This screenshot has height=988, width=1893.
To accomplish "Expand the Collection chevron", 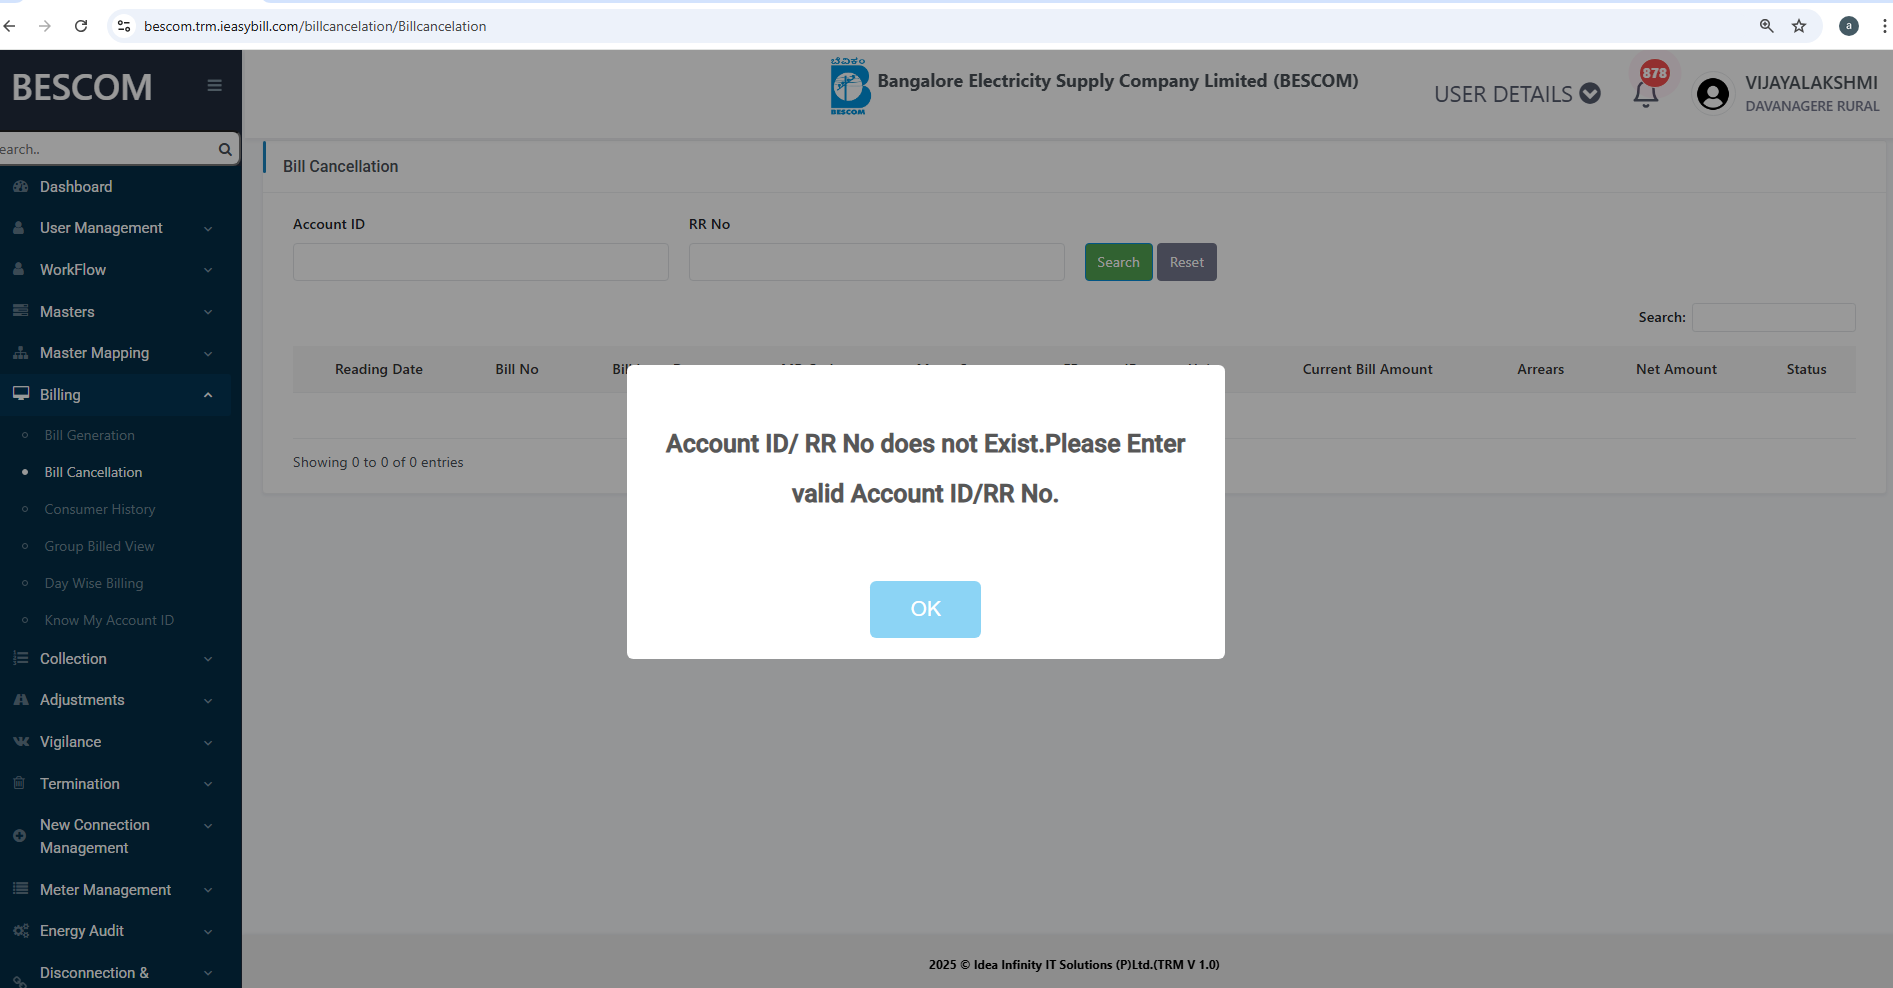I will click(208, 659).
